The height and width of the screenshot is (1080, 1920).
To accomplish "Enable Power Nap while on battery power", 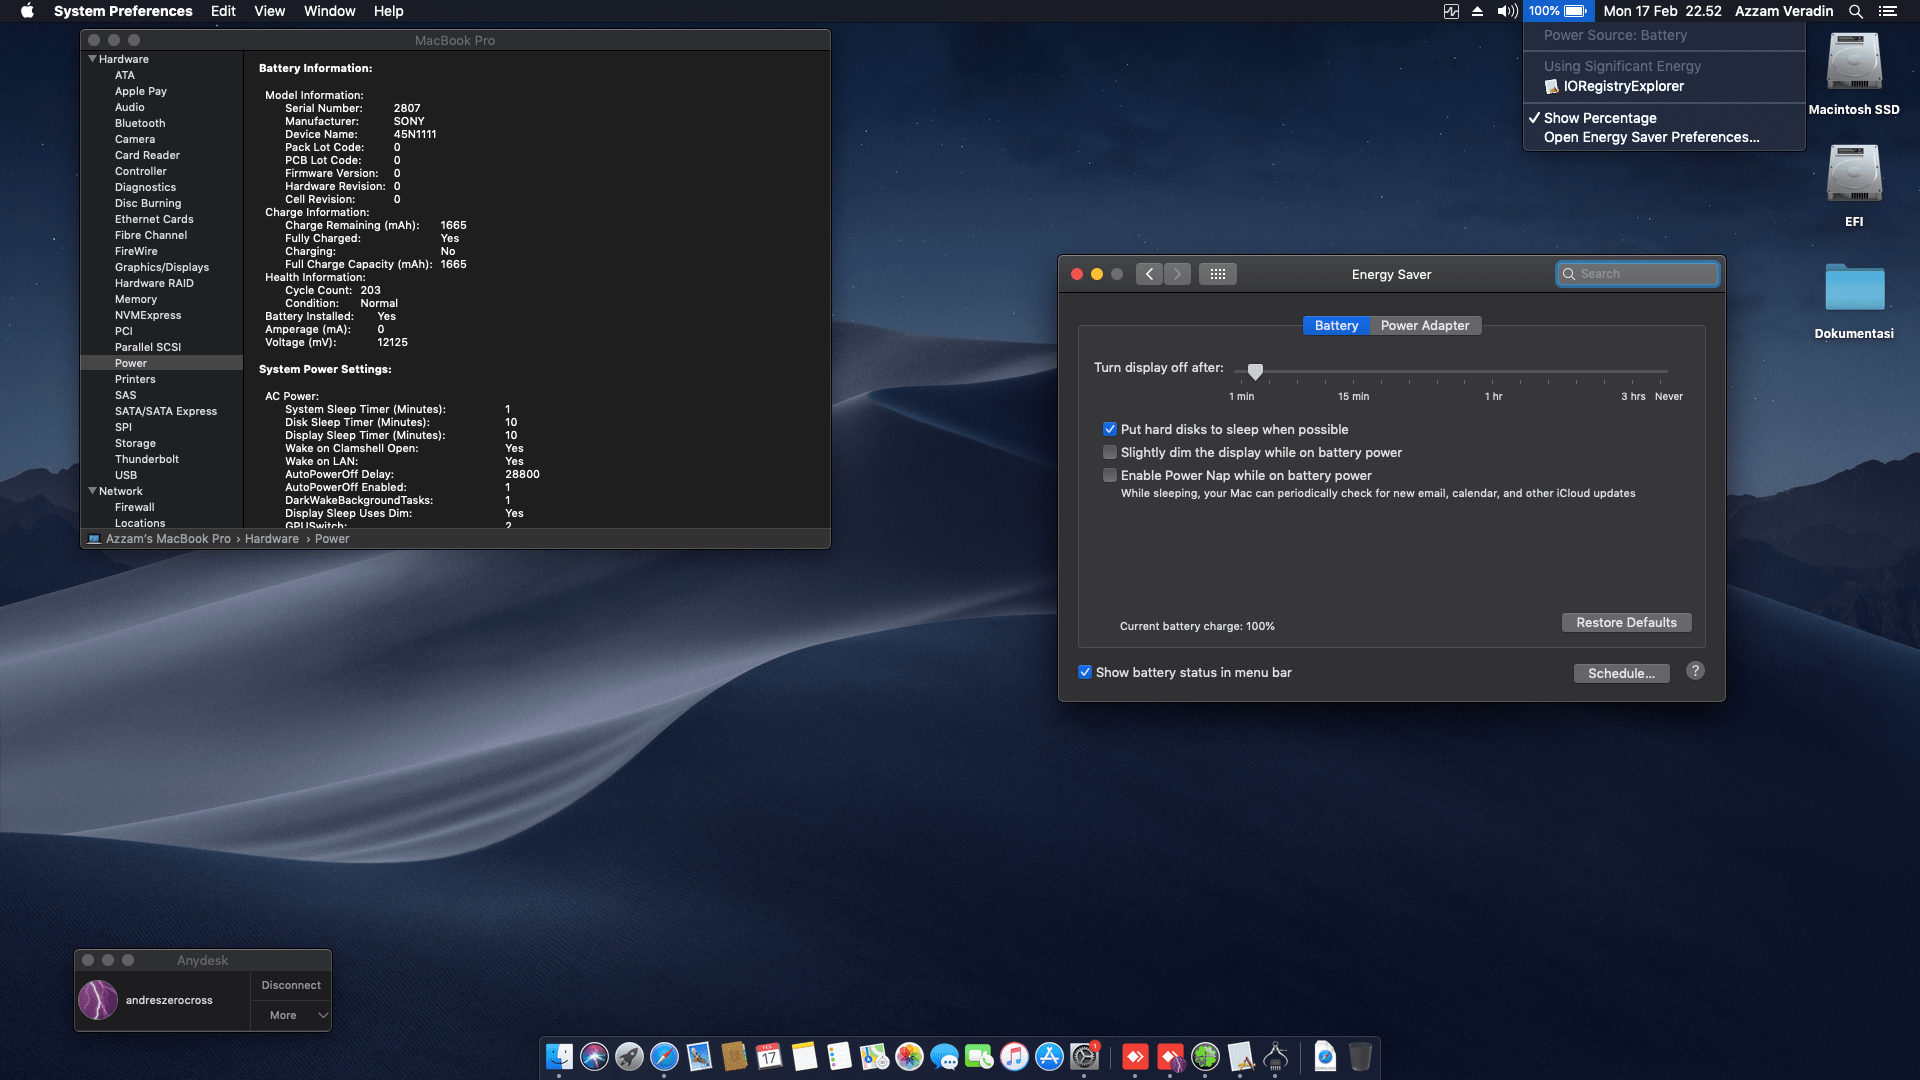I will 1110,475.
